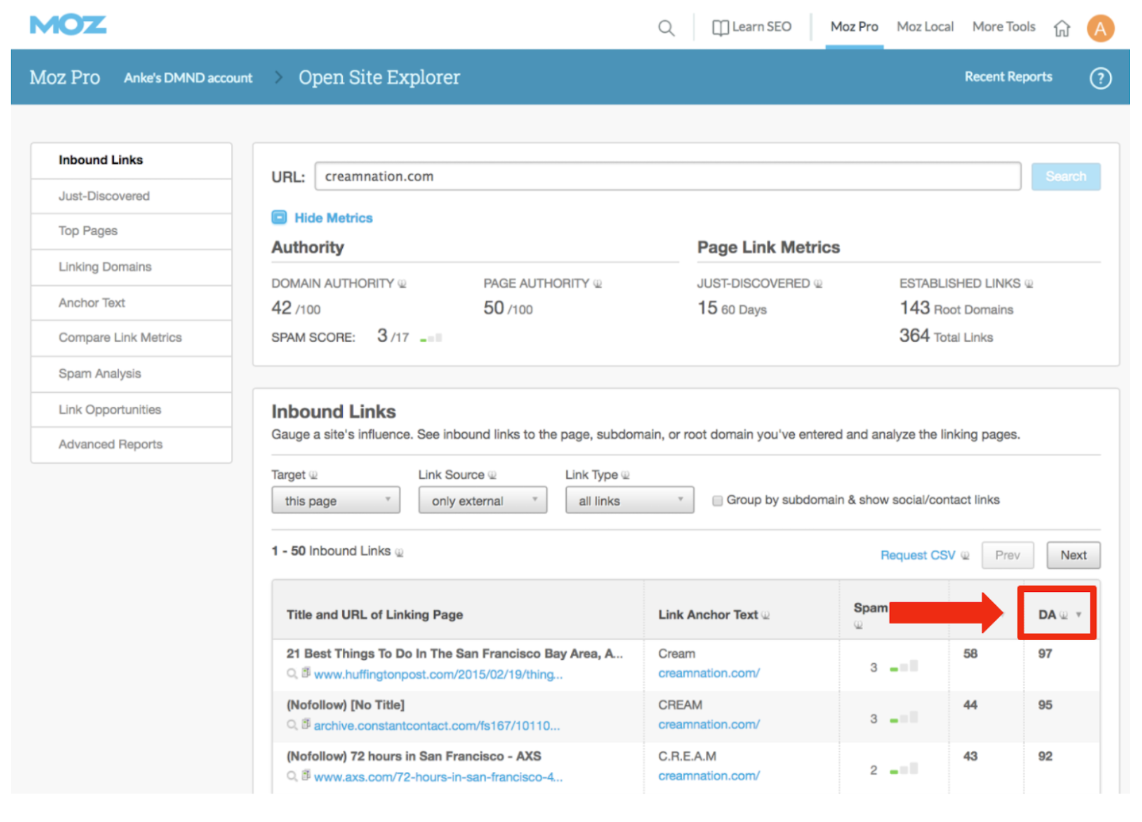Click info icon next to Domain Authority

(x=403, y=284)
